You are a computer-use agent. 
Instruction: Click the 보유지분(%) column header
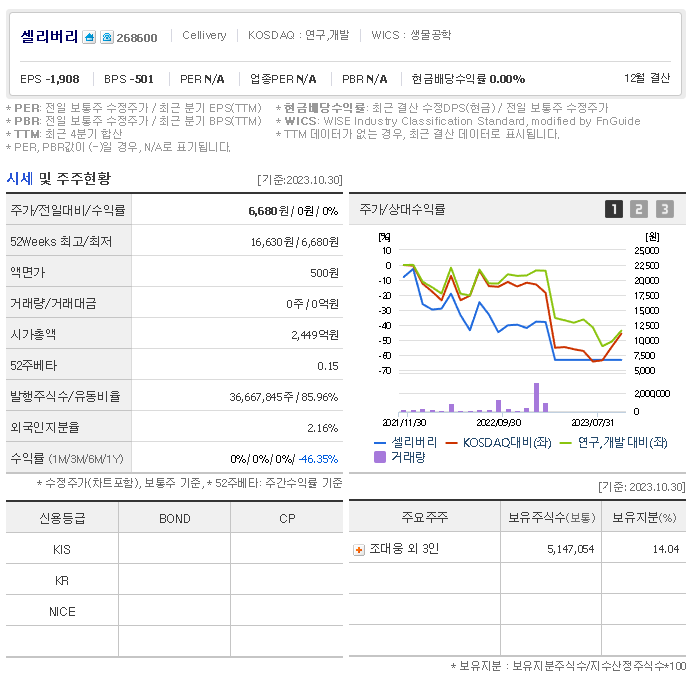(x=644, y=517)
